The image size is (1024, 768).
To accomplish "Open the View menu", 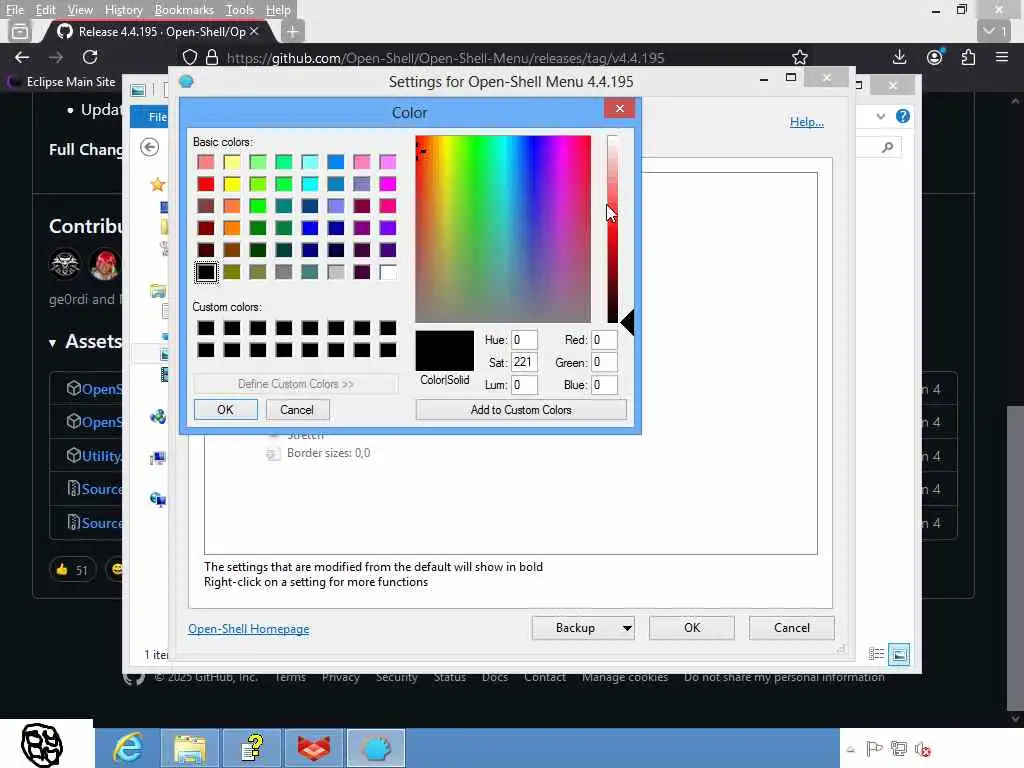I will 80,10.
